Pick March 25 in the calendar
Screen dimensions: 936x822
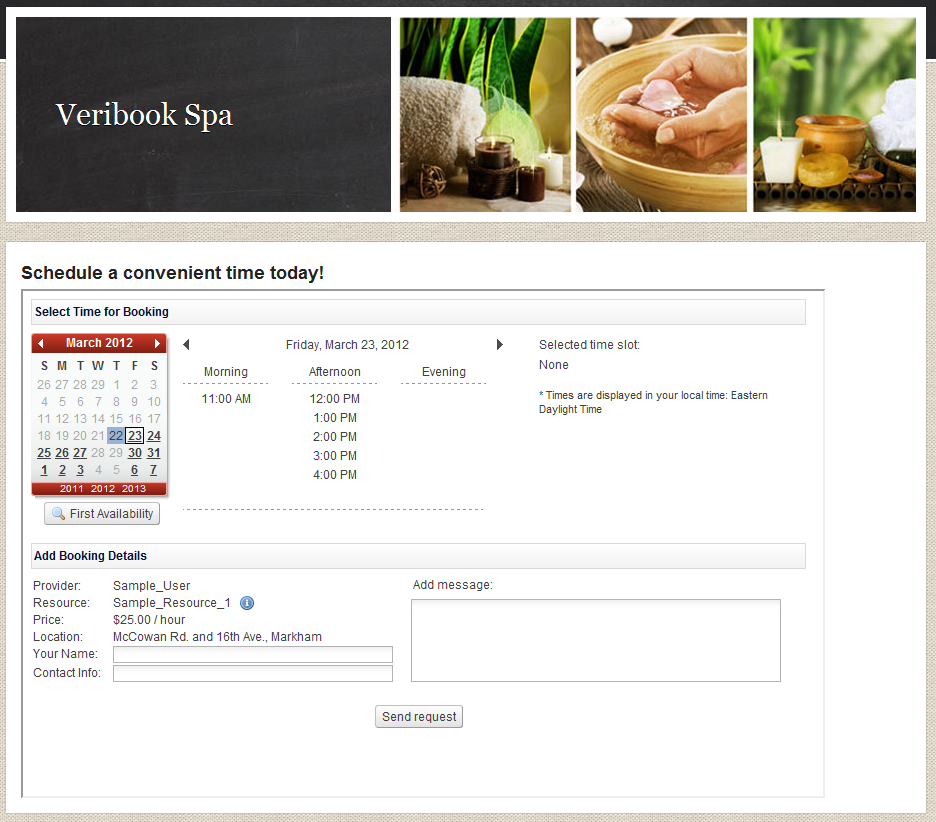coord(44,453)
